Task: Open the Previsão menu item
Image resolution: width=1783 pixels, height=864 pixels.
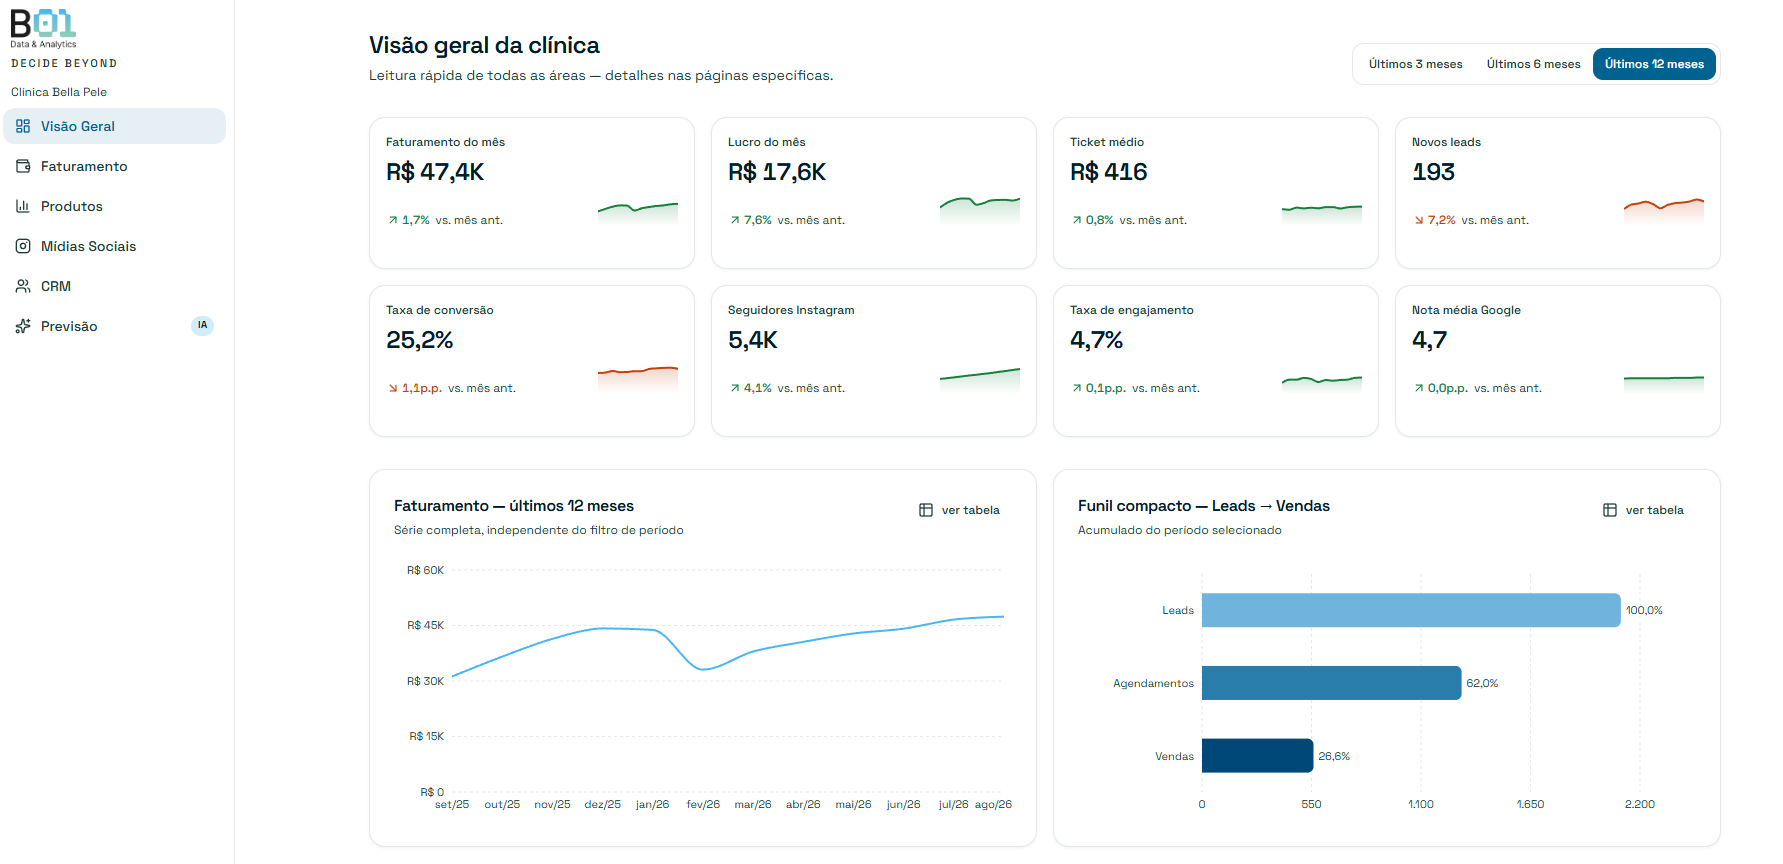Action: point(115,326)
